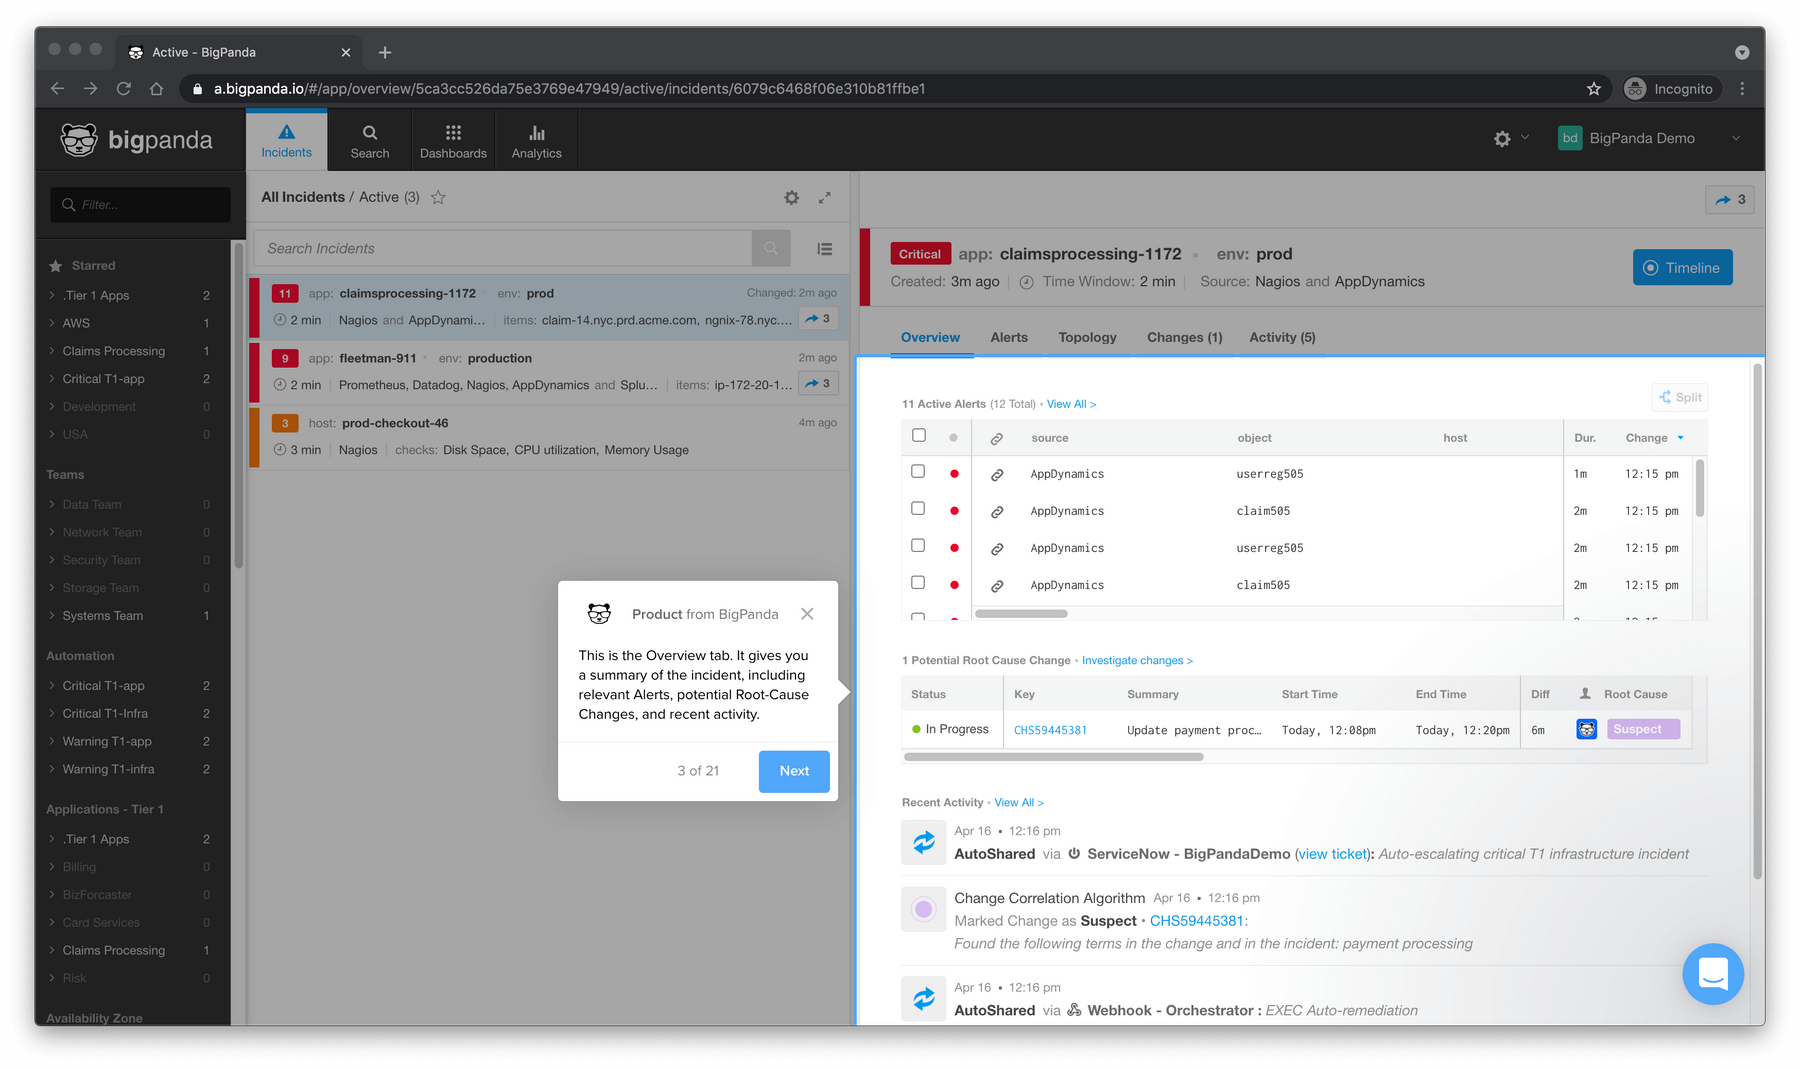Switch to the Changes (1) tab
The width and height of the screenshot is (1800, 1069).
[x=1185, y=338]
